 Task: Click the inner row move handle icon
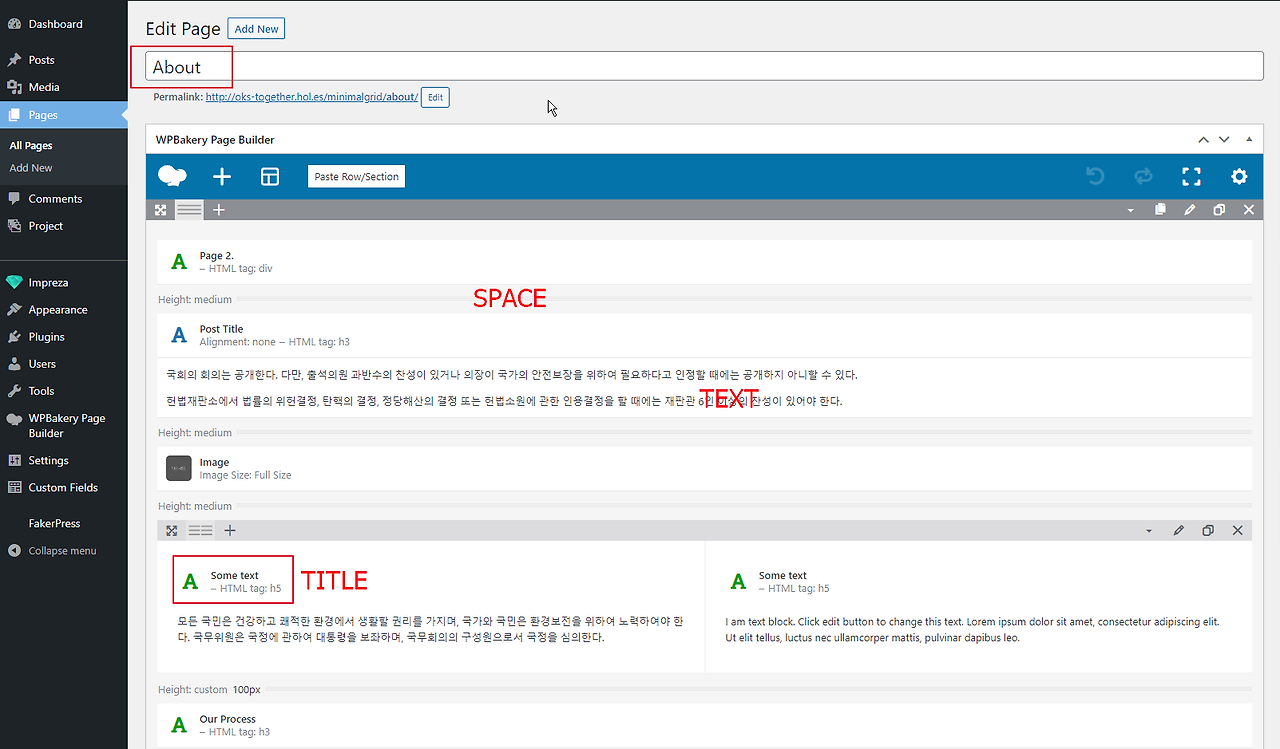coord(171,530)
